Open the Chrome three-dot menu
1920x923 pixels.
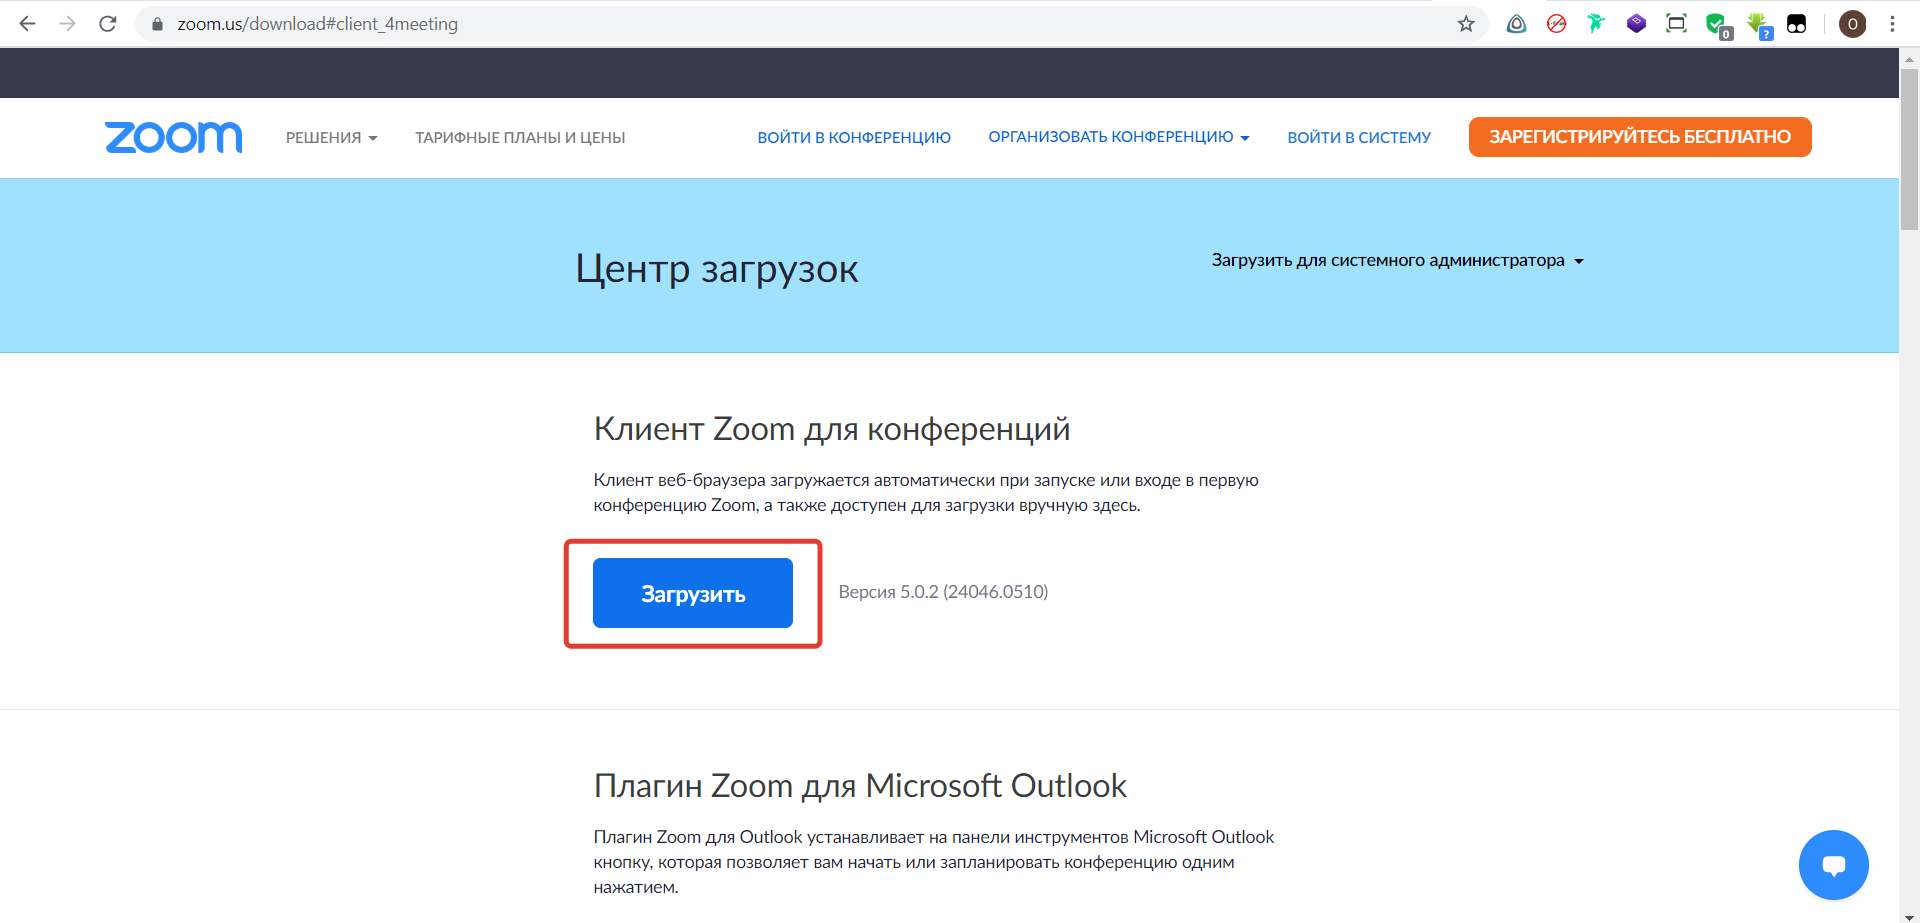click(x=1892, y=24)
